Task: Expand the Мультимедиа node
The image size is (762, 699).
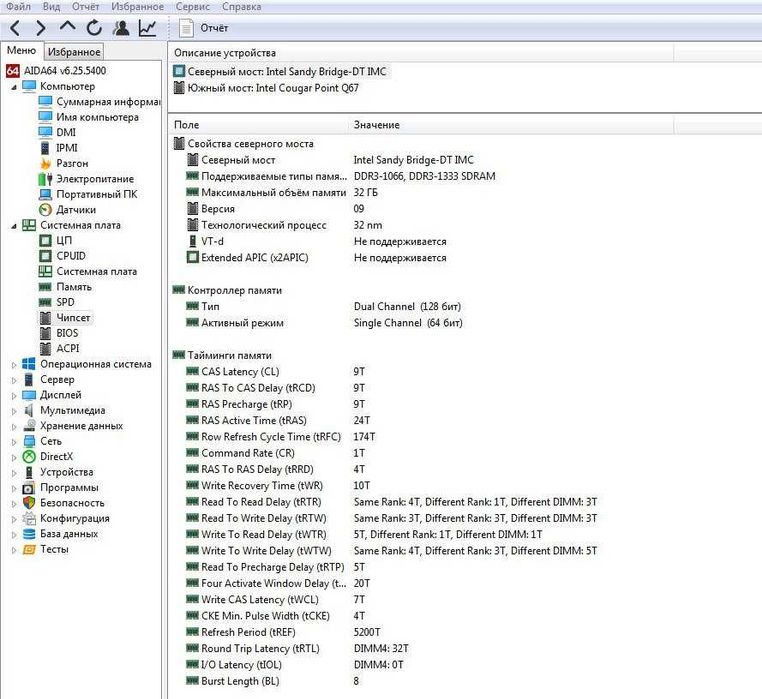Action: pos(14,411)
